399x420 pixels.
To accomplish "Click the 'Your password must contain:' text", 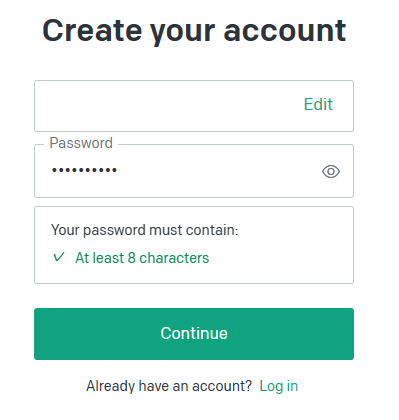I will tap(145, 230).
